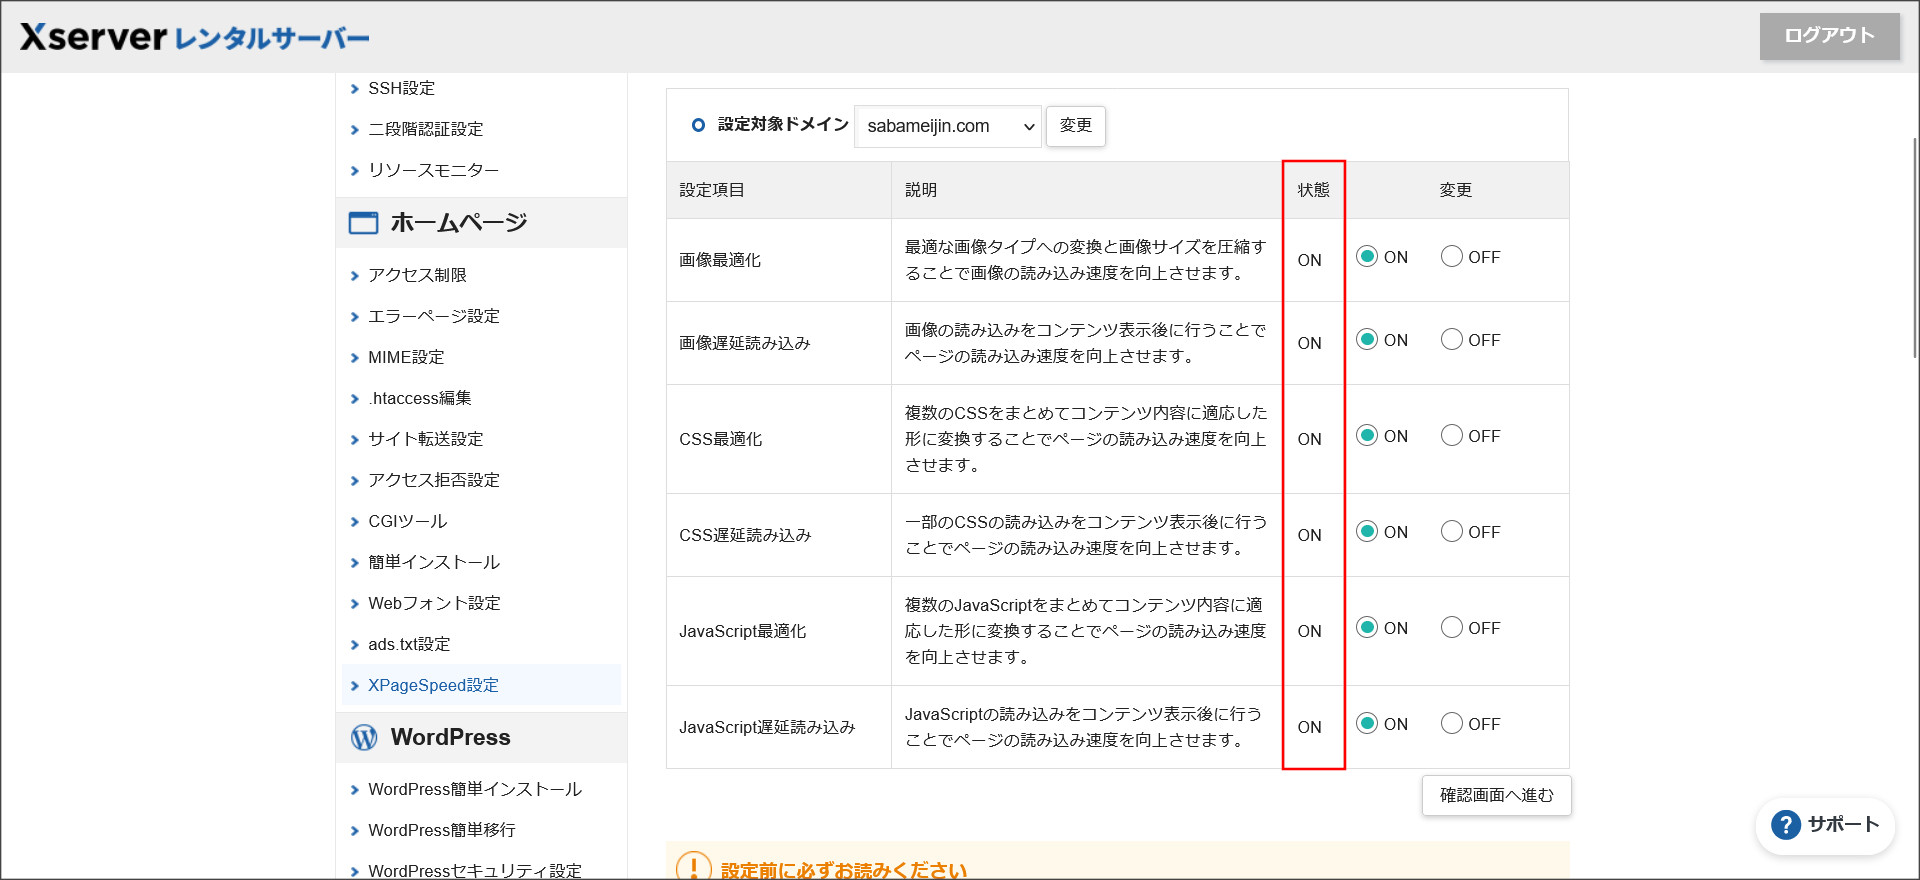This screenshot has width=1920, height=880.
Task: Open アクセス拒否設定 menu item
Action: [434, 481]
